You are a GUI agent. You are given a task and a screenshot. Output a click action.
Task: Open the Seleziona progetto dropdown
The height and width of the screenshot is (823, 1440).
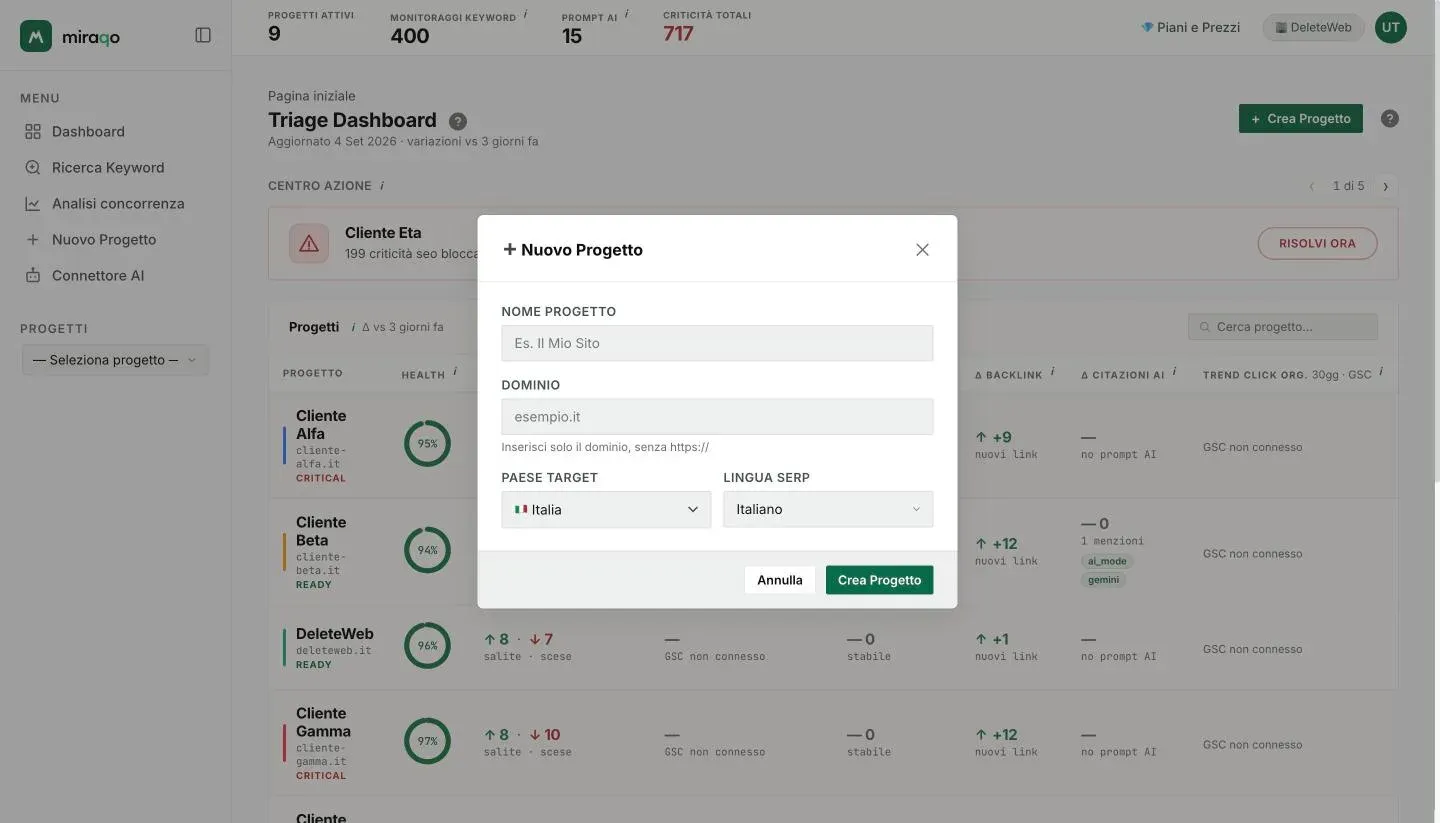115,360
